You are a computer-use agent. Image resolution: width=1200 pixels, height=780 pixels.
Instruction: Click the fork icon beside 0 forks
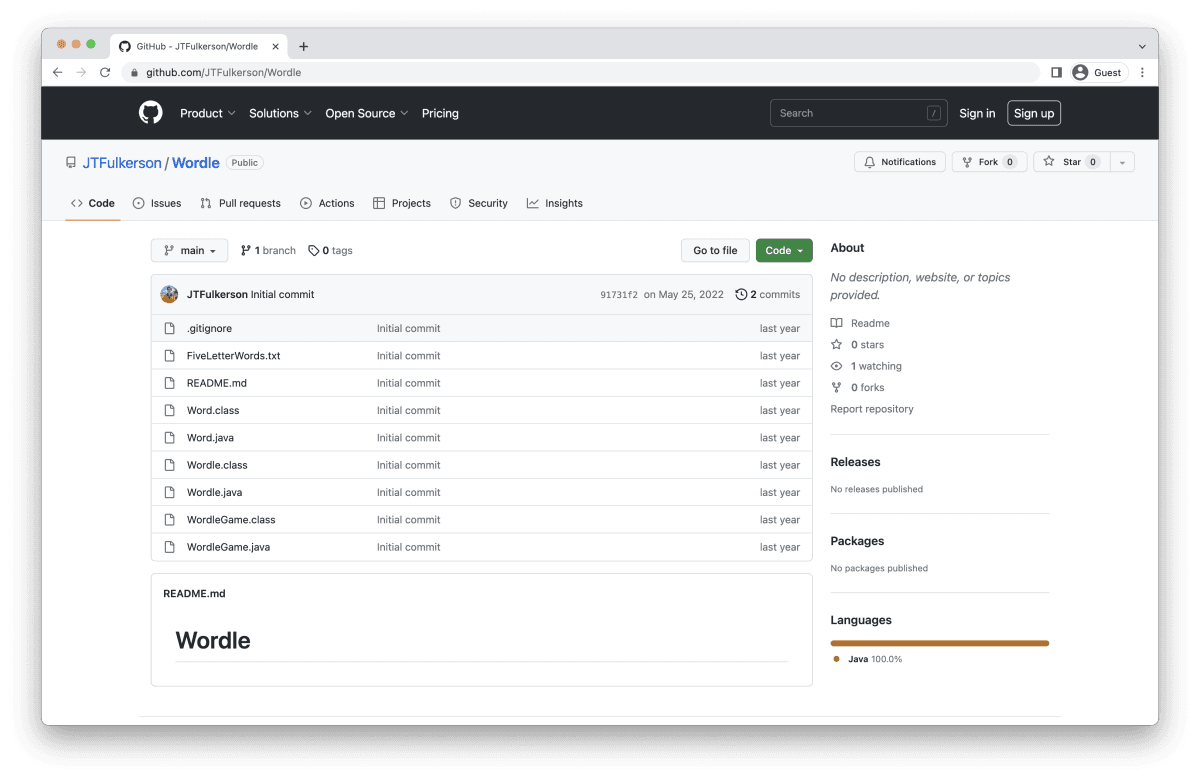tap(837, 387)
